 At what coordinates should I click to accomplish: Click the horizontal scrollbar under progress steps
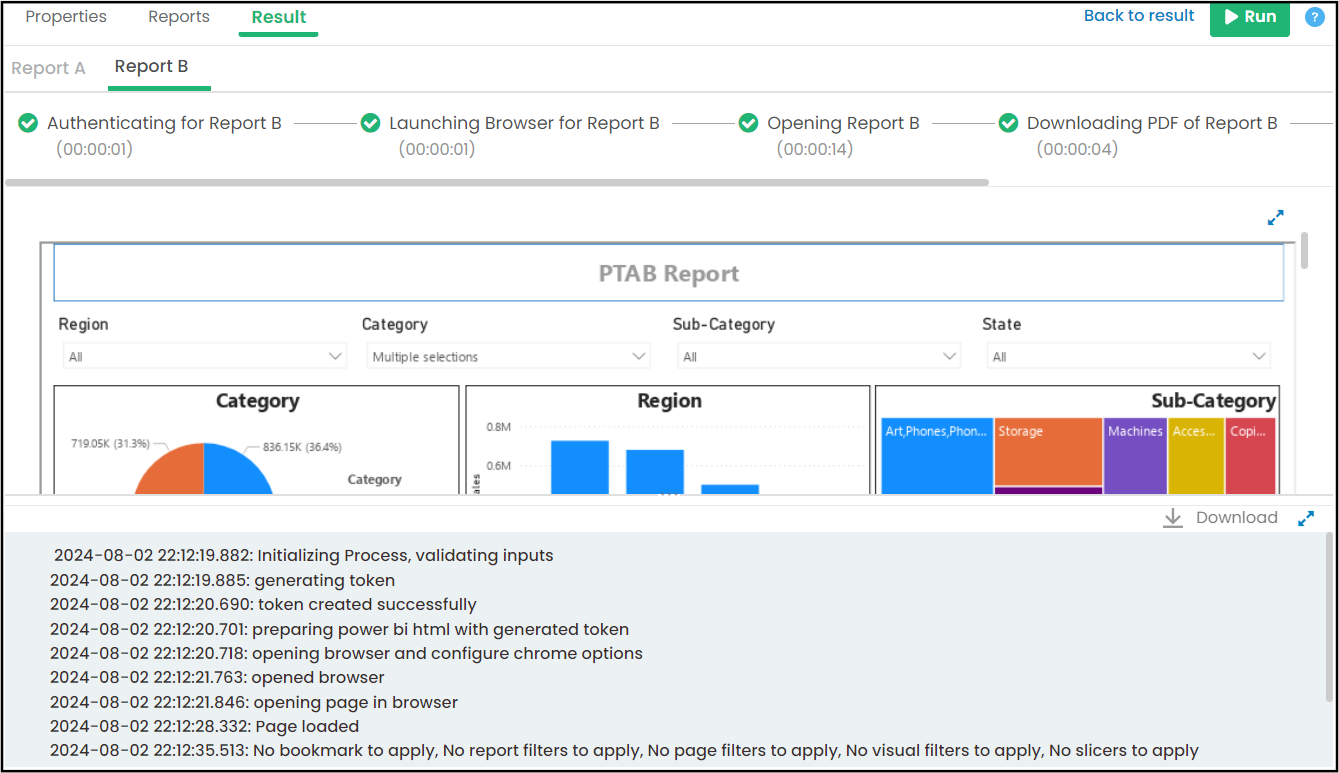(497, 183)
